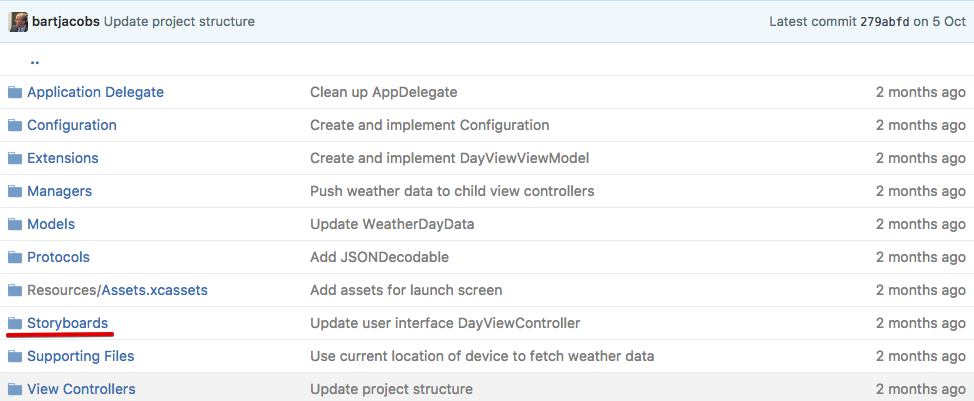
Task: Open commit 'Push weather data to child view controllers'
Action: 452,191
